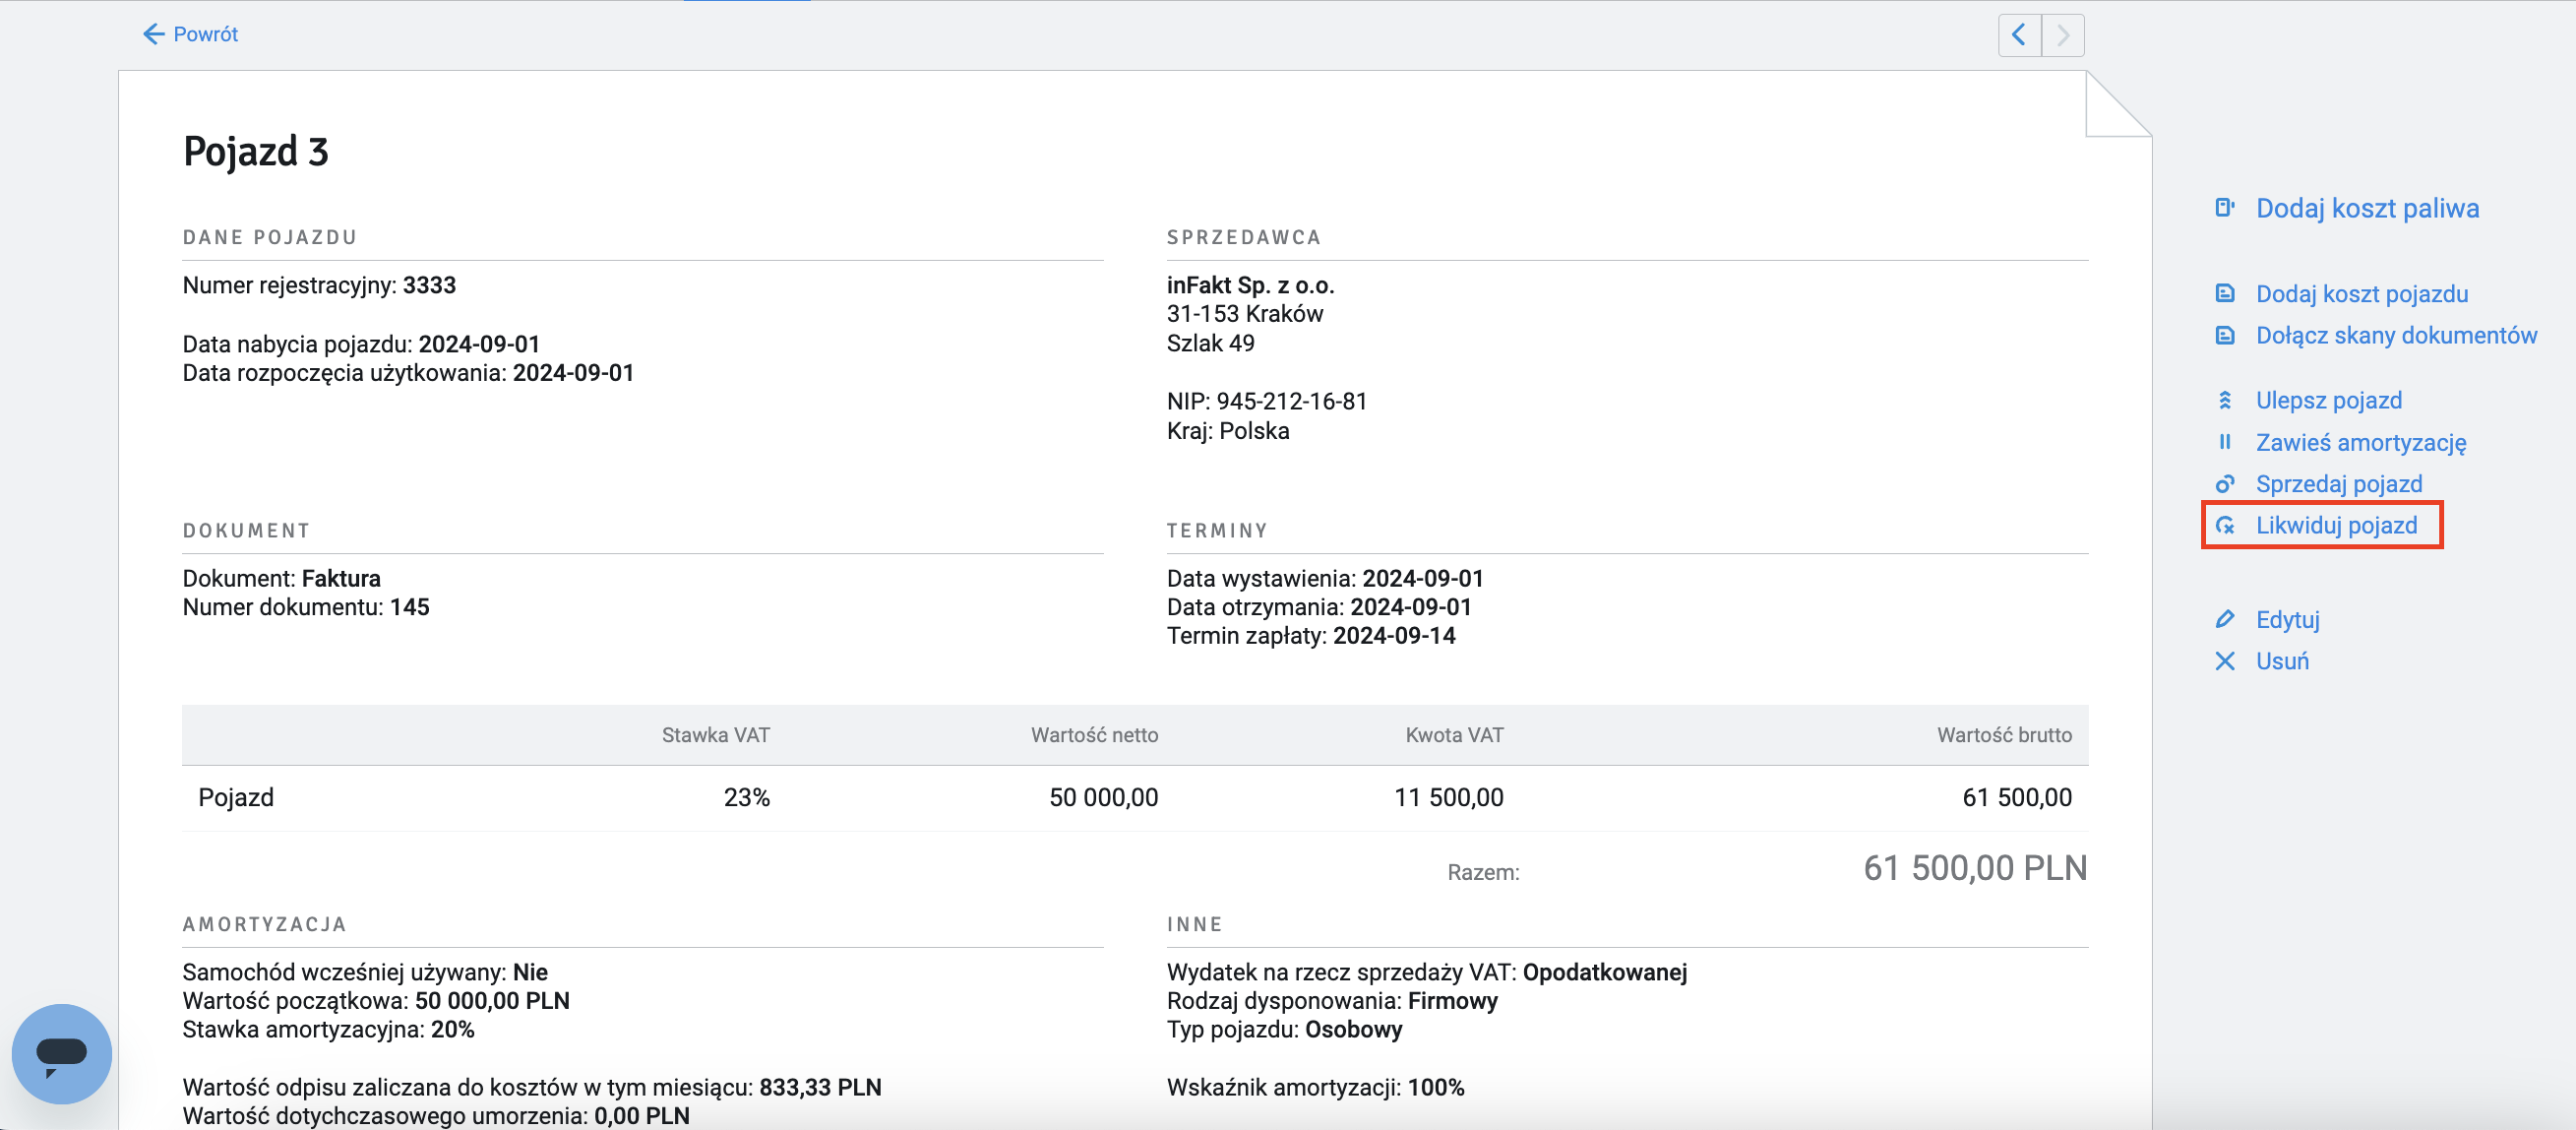Click the liquidate icon beside Likwiduj pojazd

pyautogui.click(x=2224, y=526)
